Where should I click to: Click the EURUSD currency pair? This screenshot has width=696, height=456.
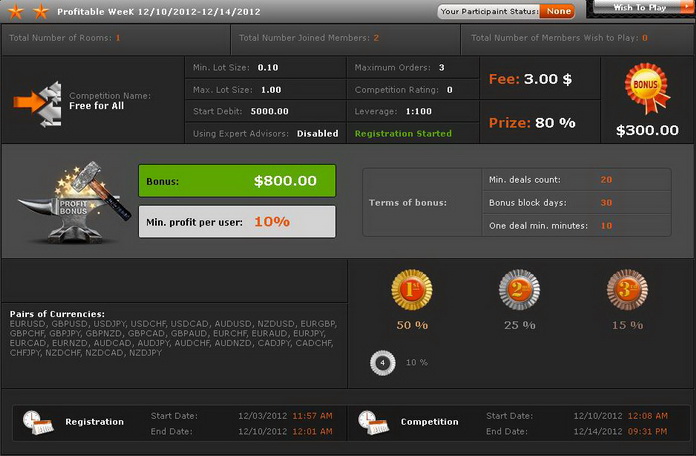tap(27, 324)
